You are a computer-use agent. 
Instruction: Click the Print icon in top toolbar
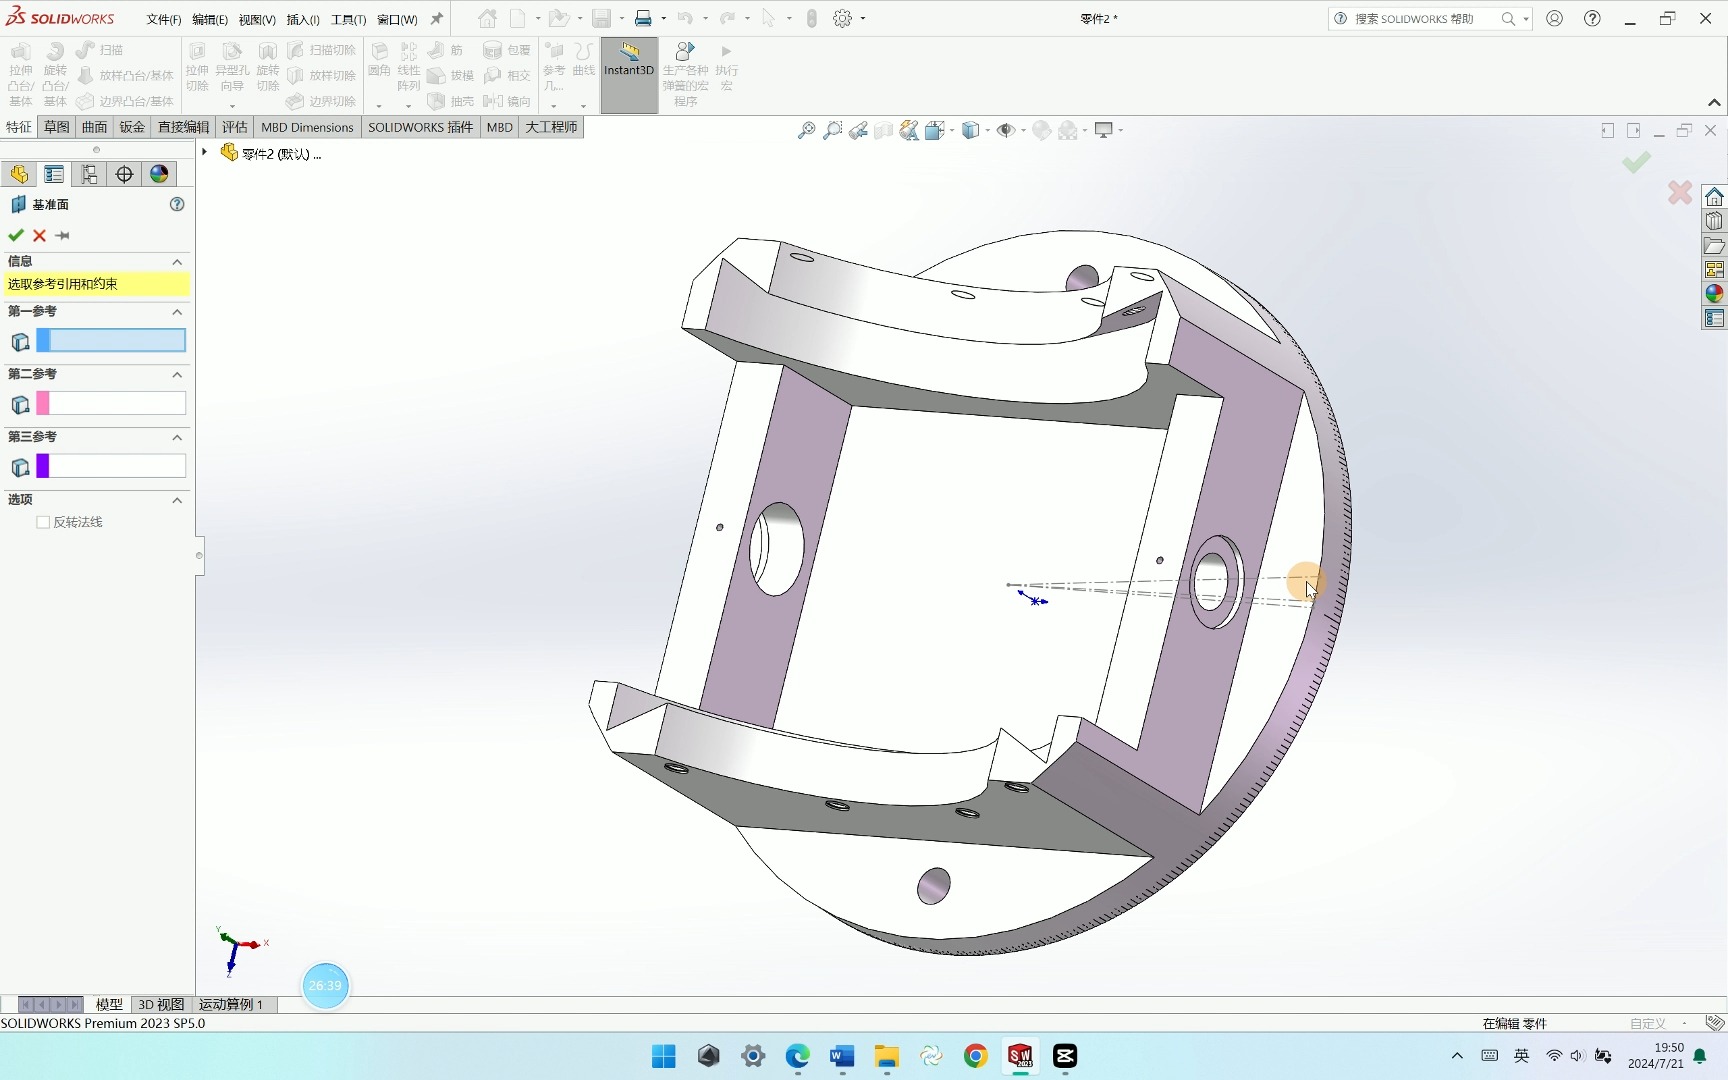click(643, 18)
